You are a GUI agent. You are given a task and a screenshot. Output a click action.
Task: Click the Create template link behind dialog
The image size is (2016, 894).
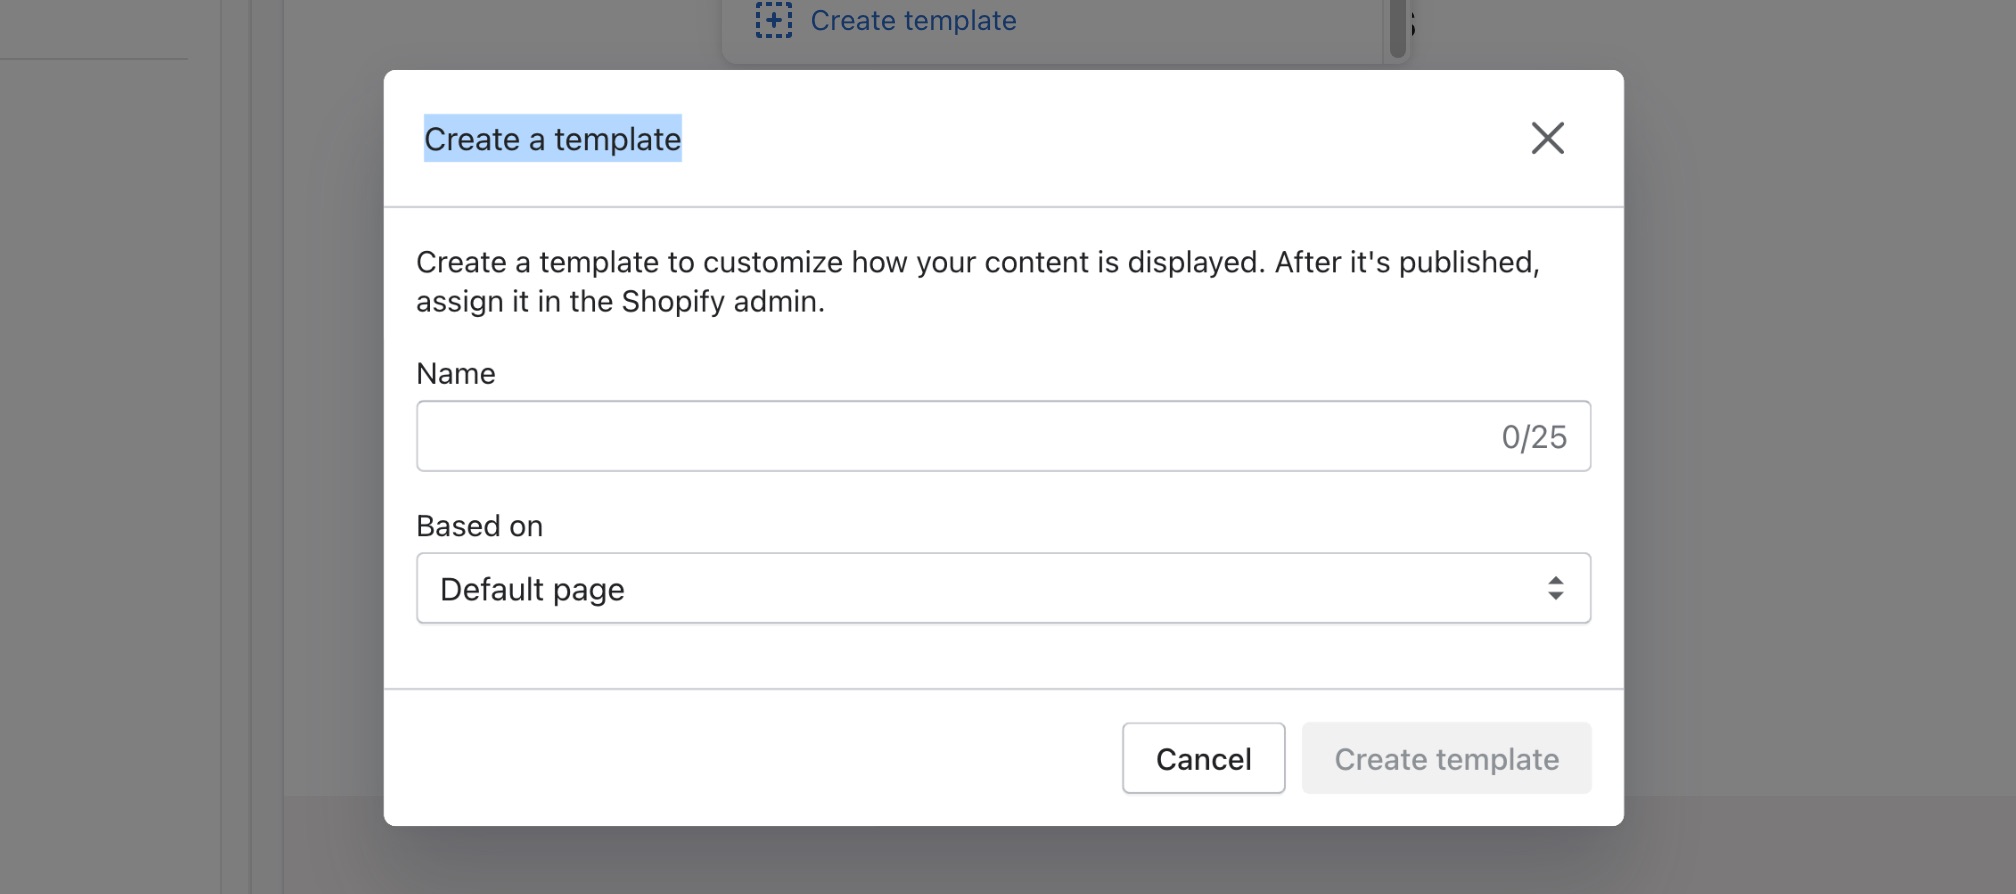pos(913,20)
